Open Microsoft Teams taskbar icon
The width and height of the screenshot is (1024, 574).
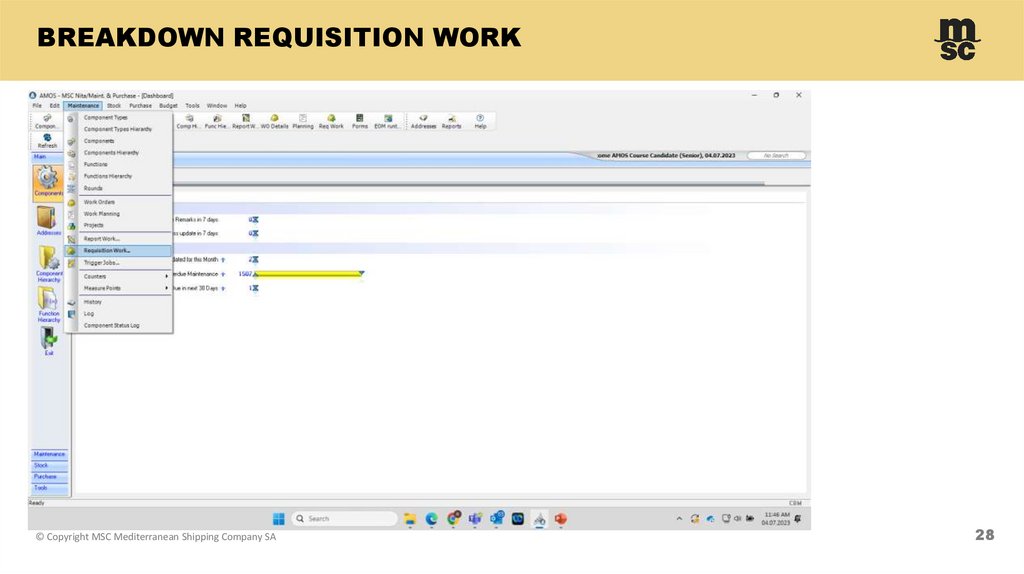(x=475, y=519)
